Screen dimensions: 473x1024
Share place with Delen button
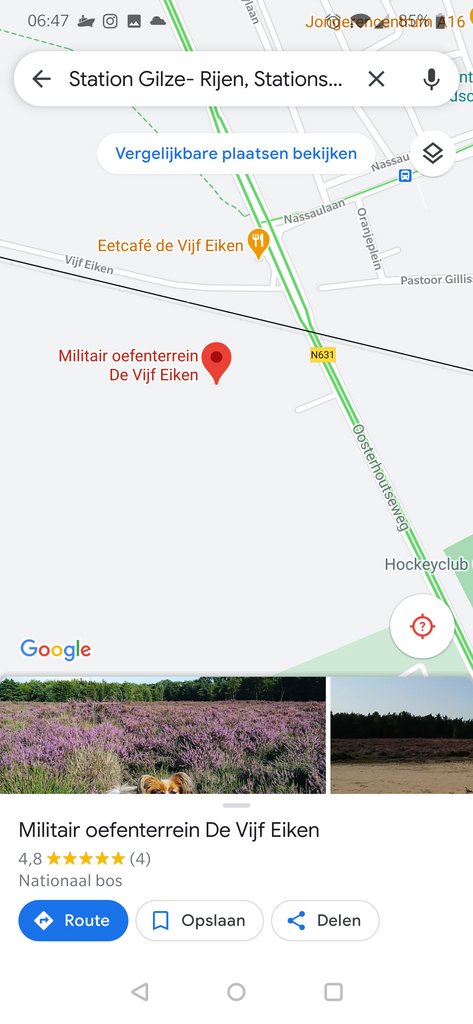pos(325,920)
